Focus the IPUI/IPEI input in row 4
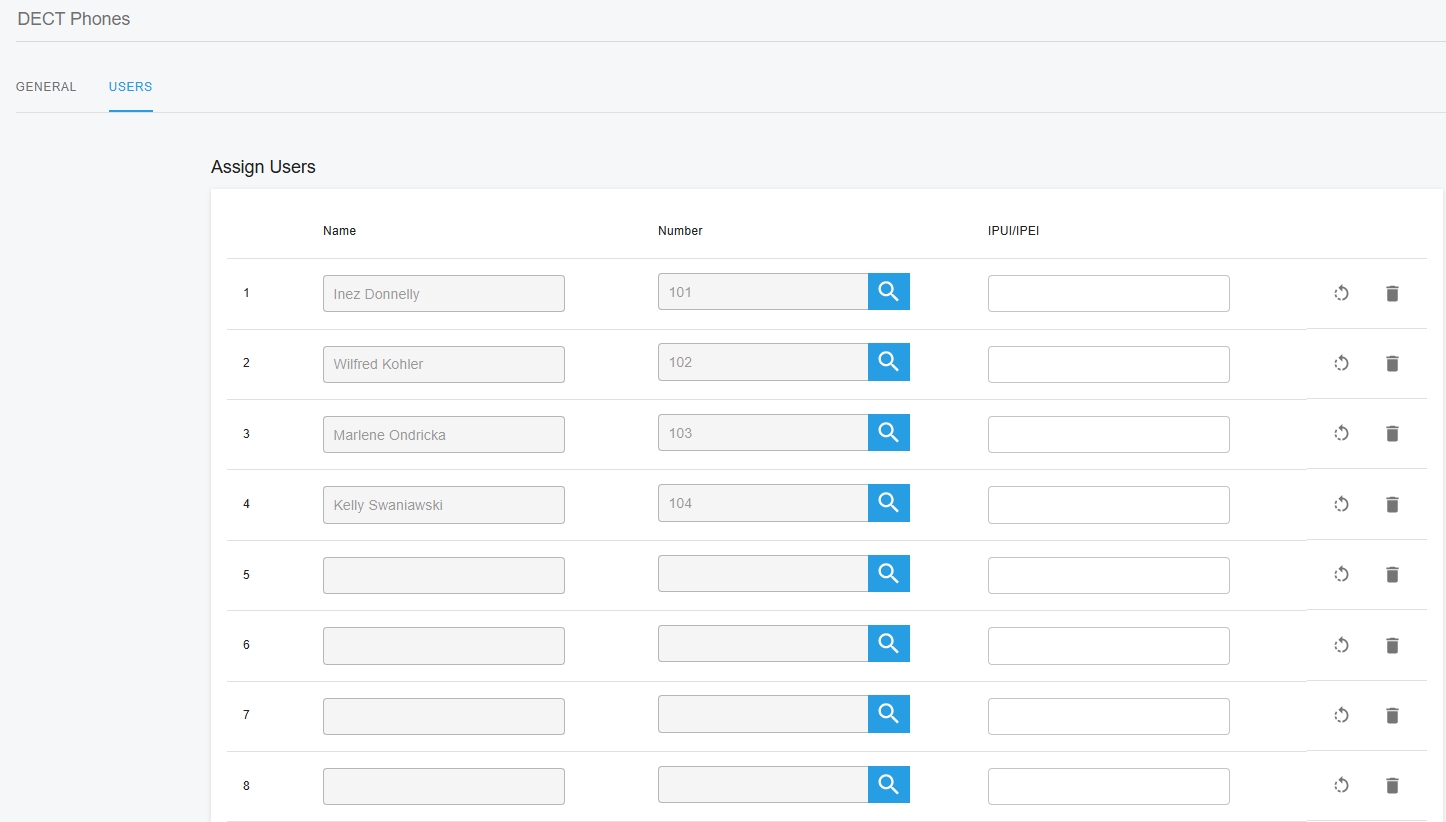Viewport: 1446px width, 822px height. [x=1108, y=505]
